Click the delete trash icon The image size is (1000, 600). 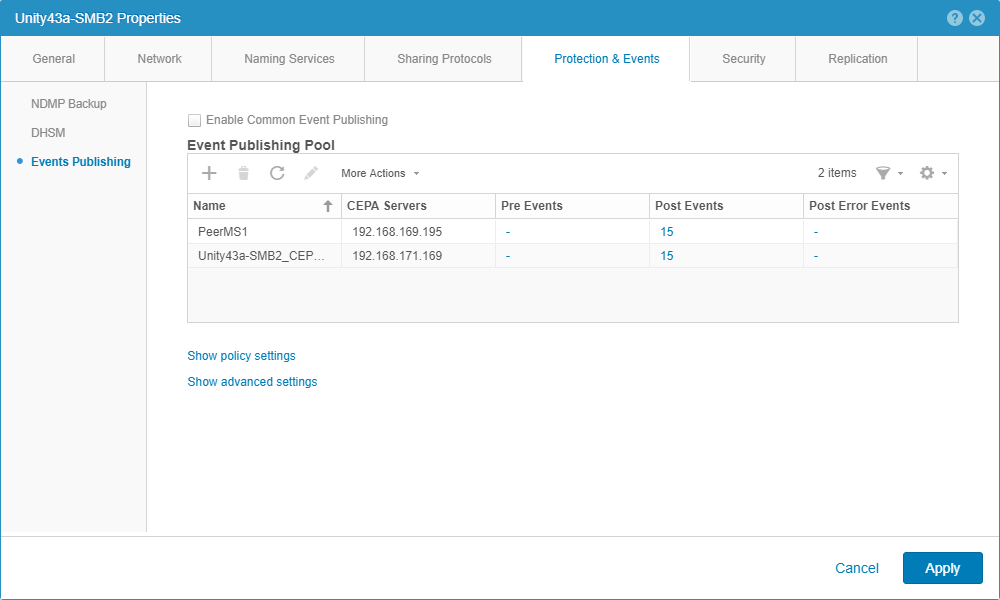[243, 173]
